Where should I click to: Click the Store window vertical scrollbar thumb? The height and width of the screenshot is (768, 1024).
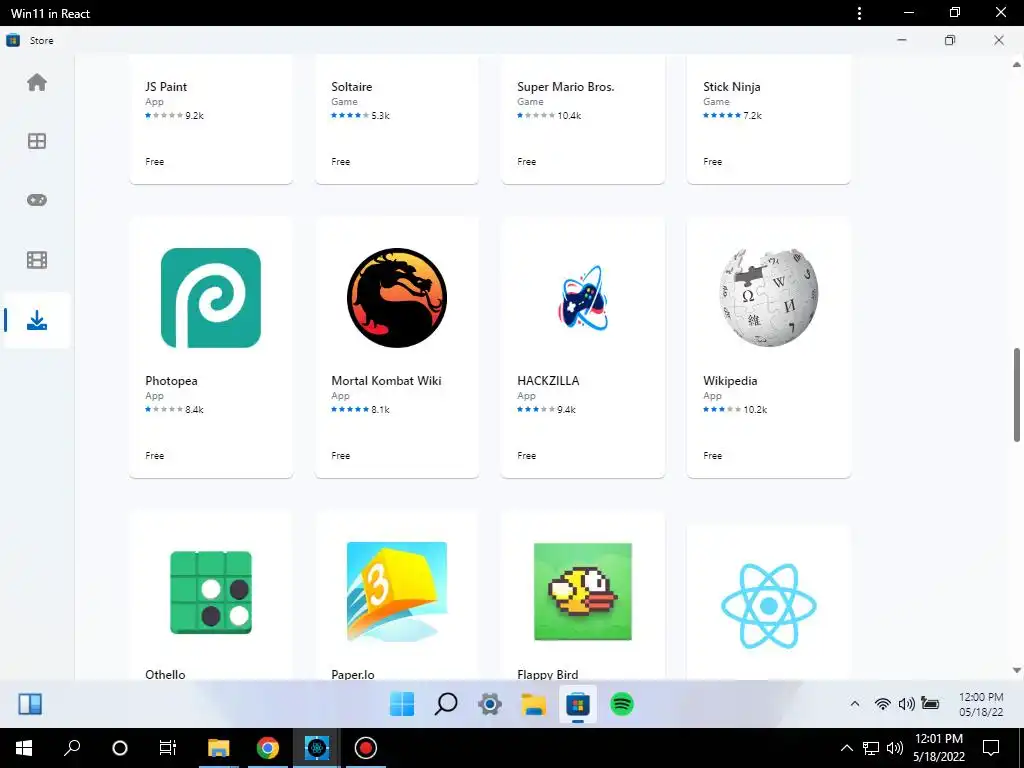tap(1017, 395)
